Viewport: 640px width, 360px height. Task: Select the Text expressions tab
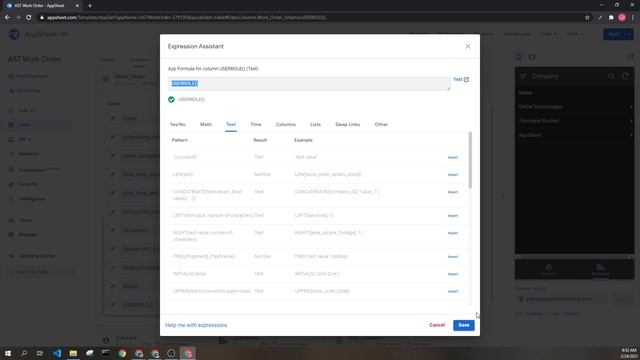pos(231,124)
